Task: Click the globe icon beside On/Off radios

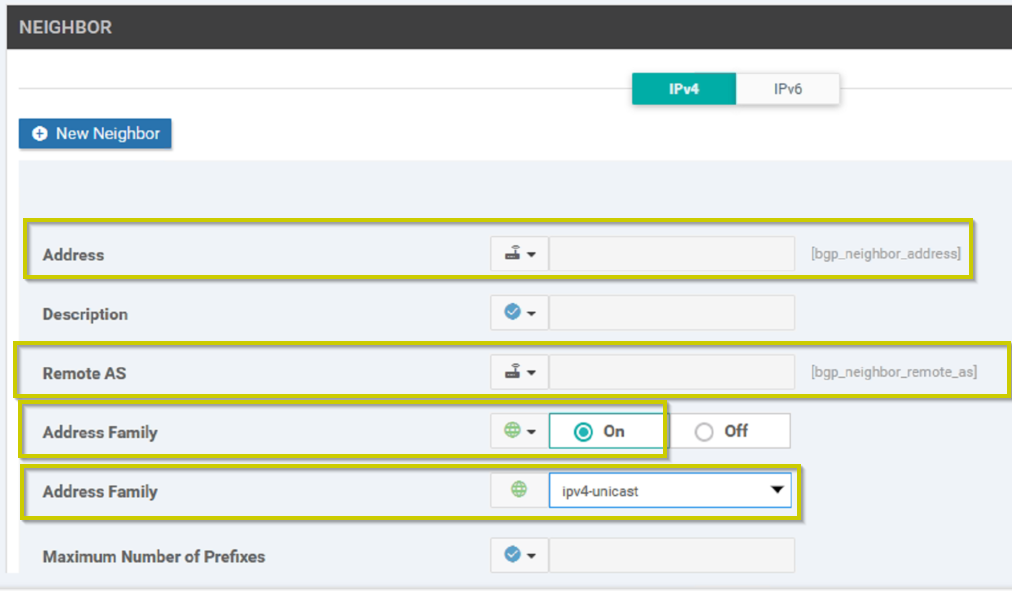Action: [x=512, y=430]
